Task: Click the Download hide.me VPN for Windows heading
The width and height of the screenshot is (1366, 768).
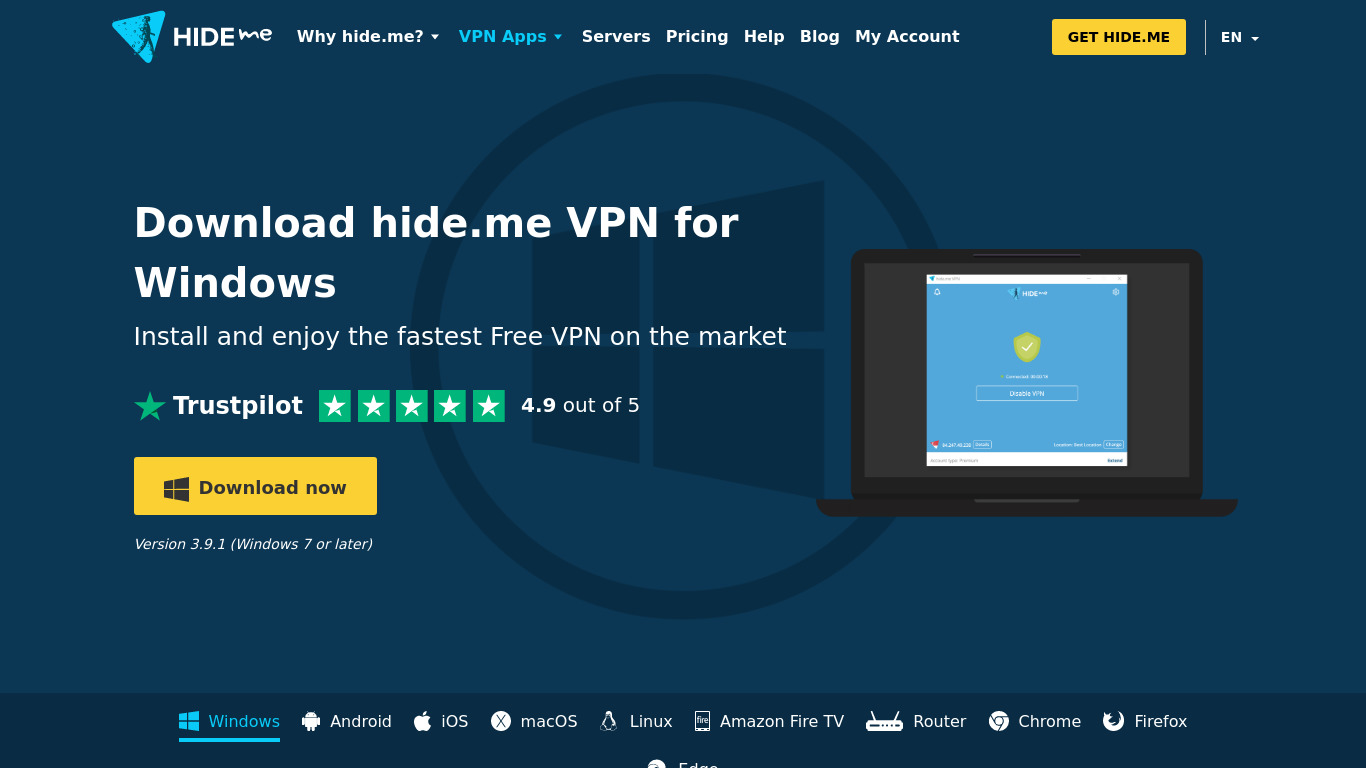Action: coord(436,253)
